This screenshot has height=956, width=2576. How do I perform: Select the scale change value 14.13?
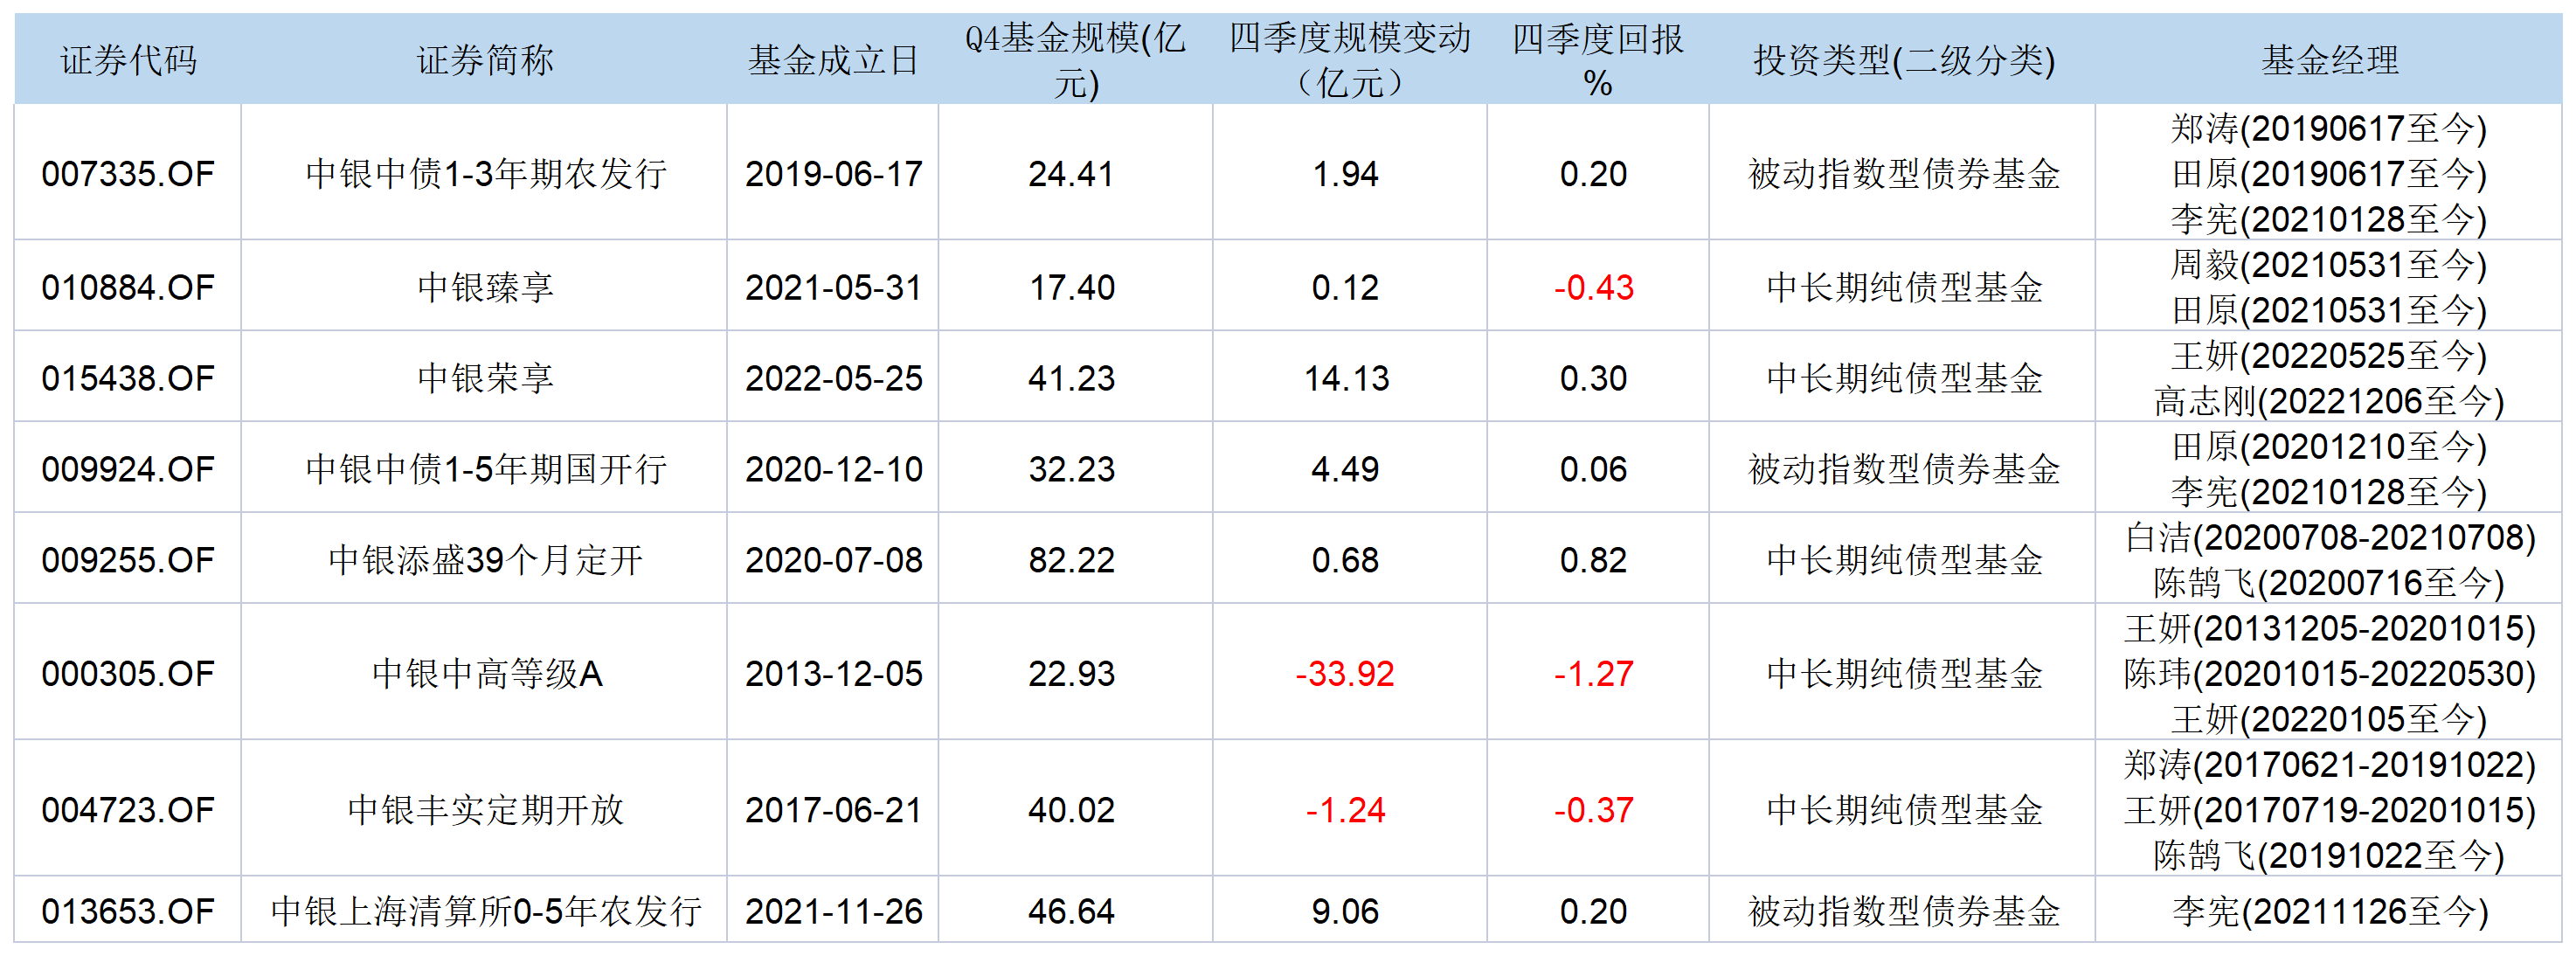click(x=1346, y=378)
